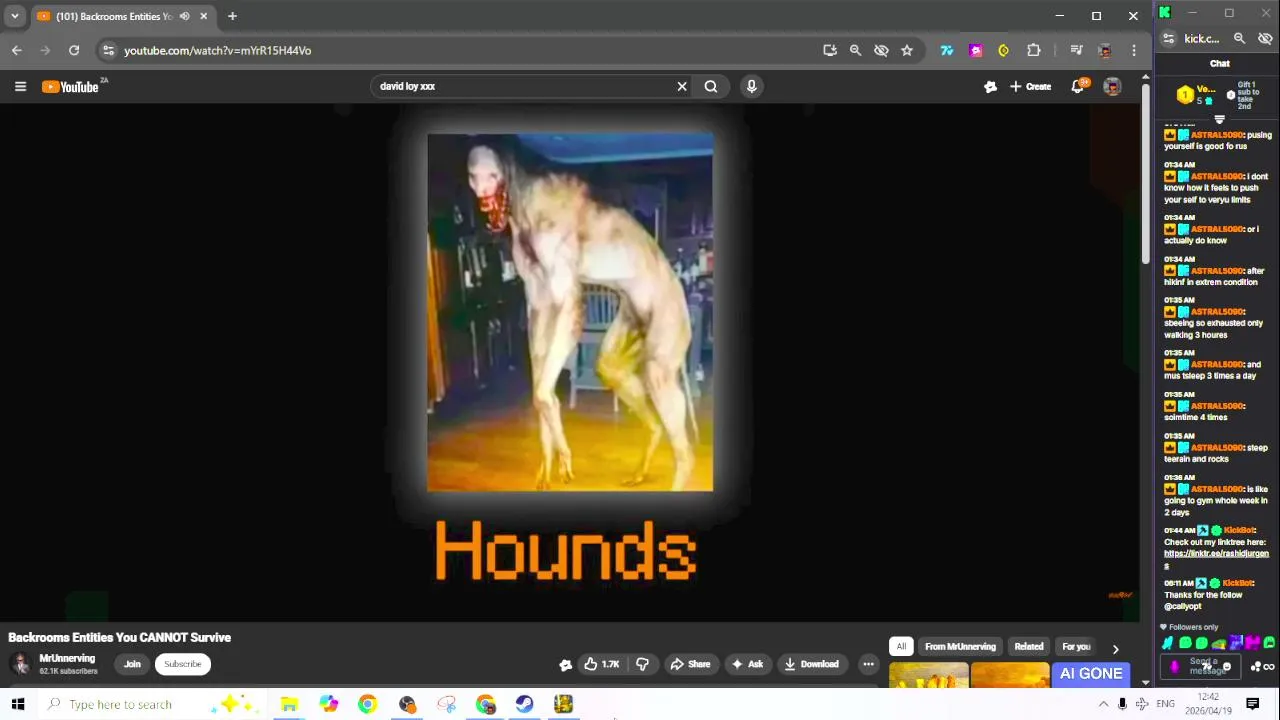Run the YouTube search with magnifier button
Image resolution: width=1280 pixels, height=720 pixels.
coord(711,86)
